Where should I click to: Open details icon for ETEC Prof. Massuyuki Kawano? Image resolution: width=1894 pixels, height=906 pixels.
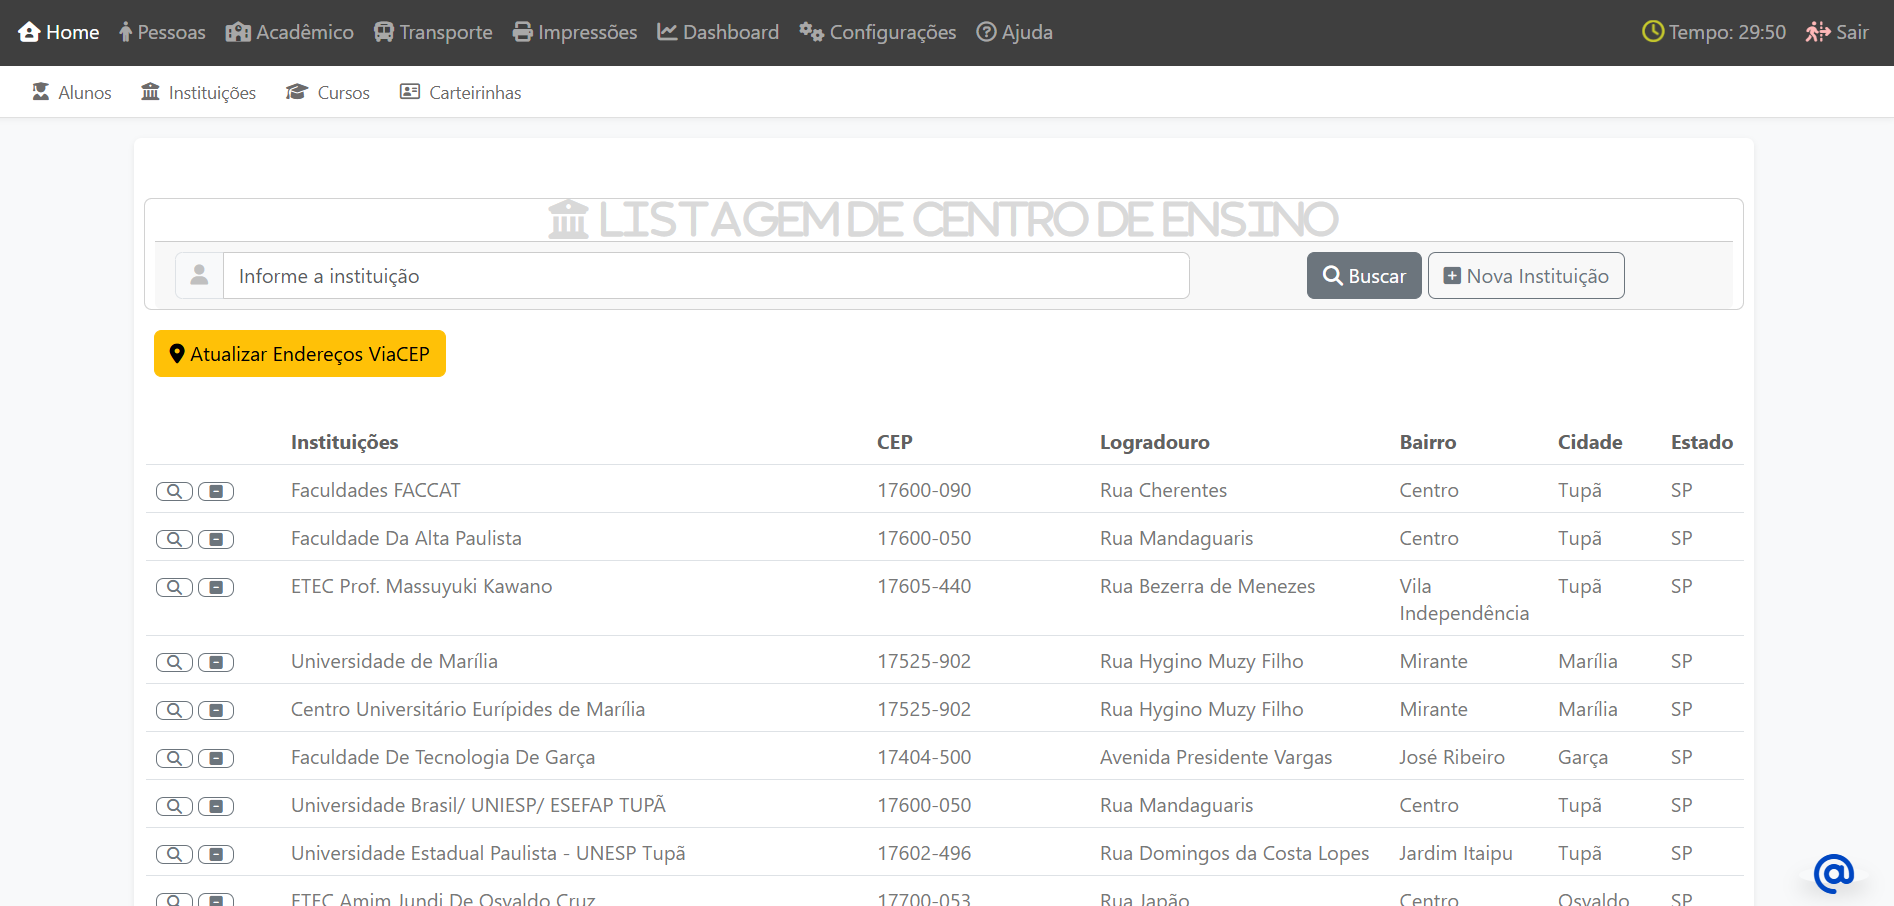[x=174, y=587]
